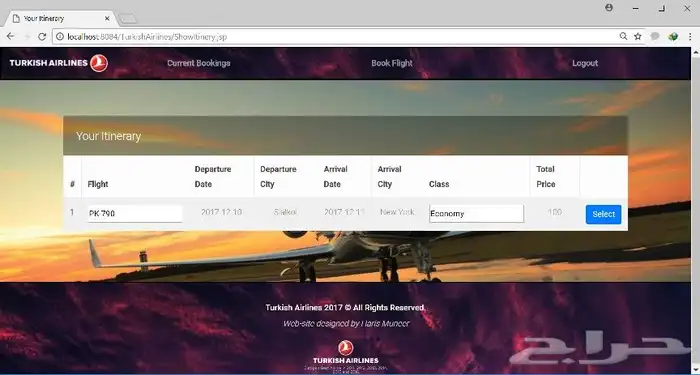Click the PK 790 flight field
The height and width of the screenshot is (375, 700).
tap(135, 213)
